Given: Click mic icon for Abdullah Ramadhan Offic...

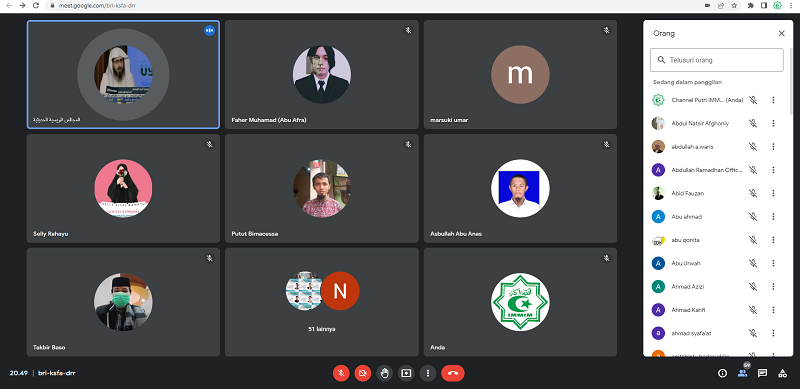Looking at the screenshot, I should pos(753,170).
